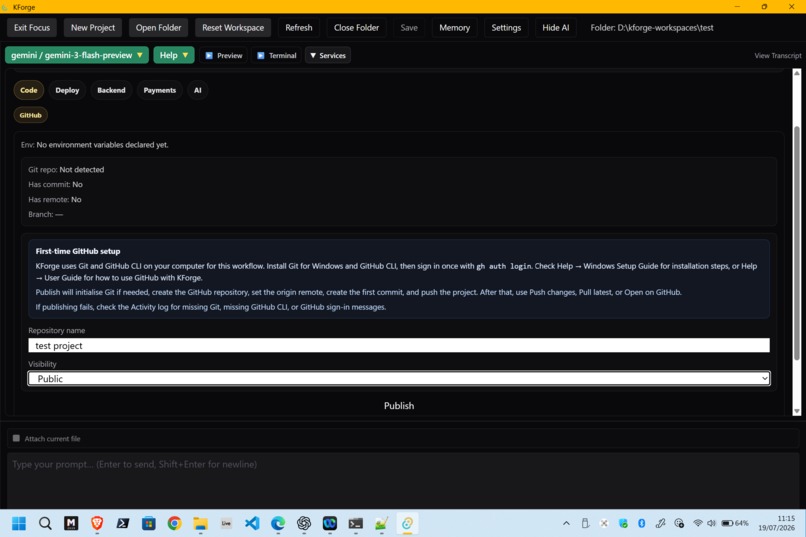The width and height of the screenshot is (806, 537).
Task: Click 'Has commit: No' status line
Action: click(55, 184)
